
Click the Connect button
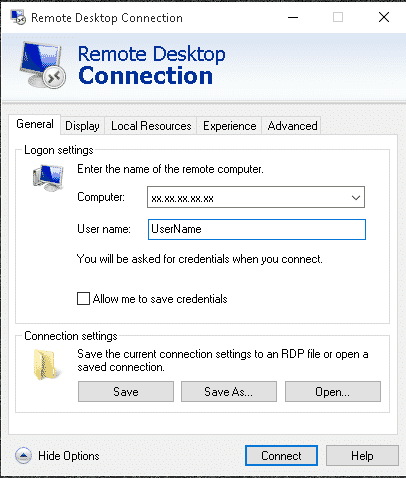[281, 455]
